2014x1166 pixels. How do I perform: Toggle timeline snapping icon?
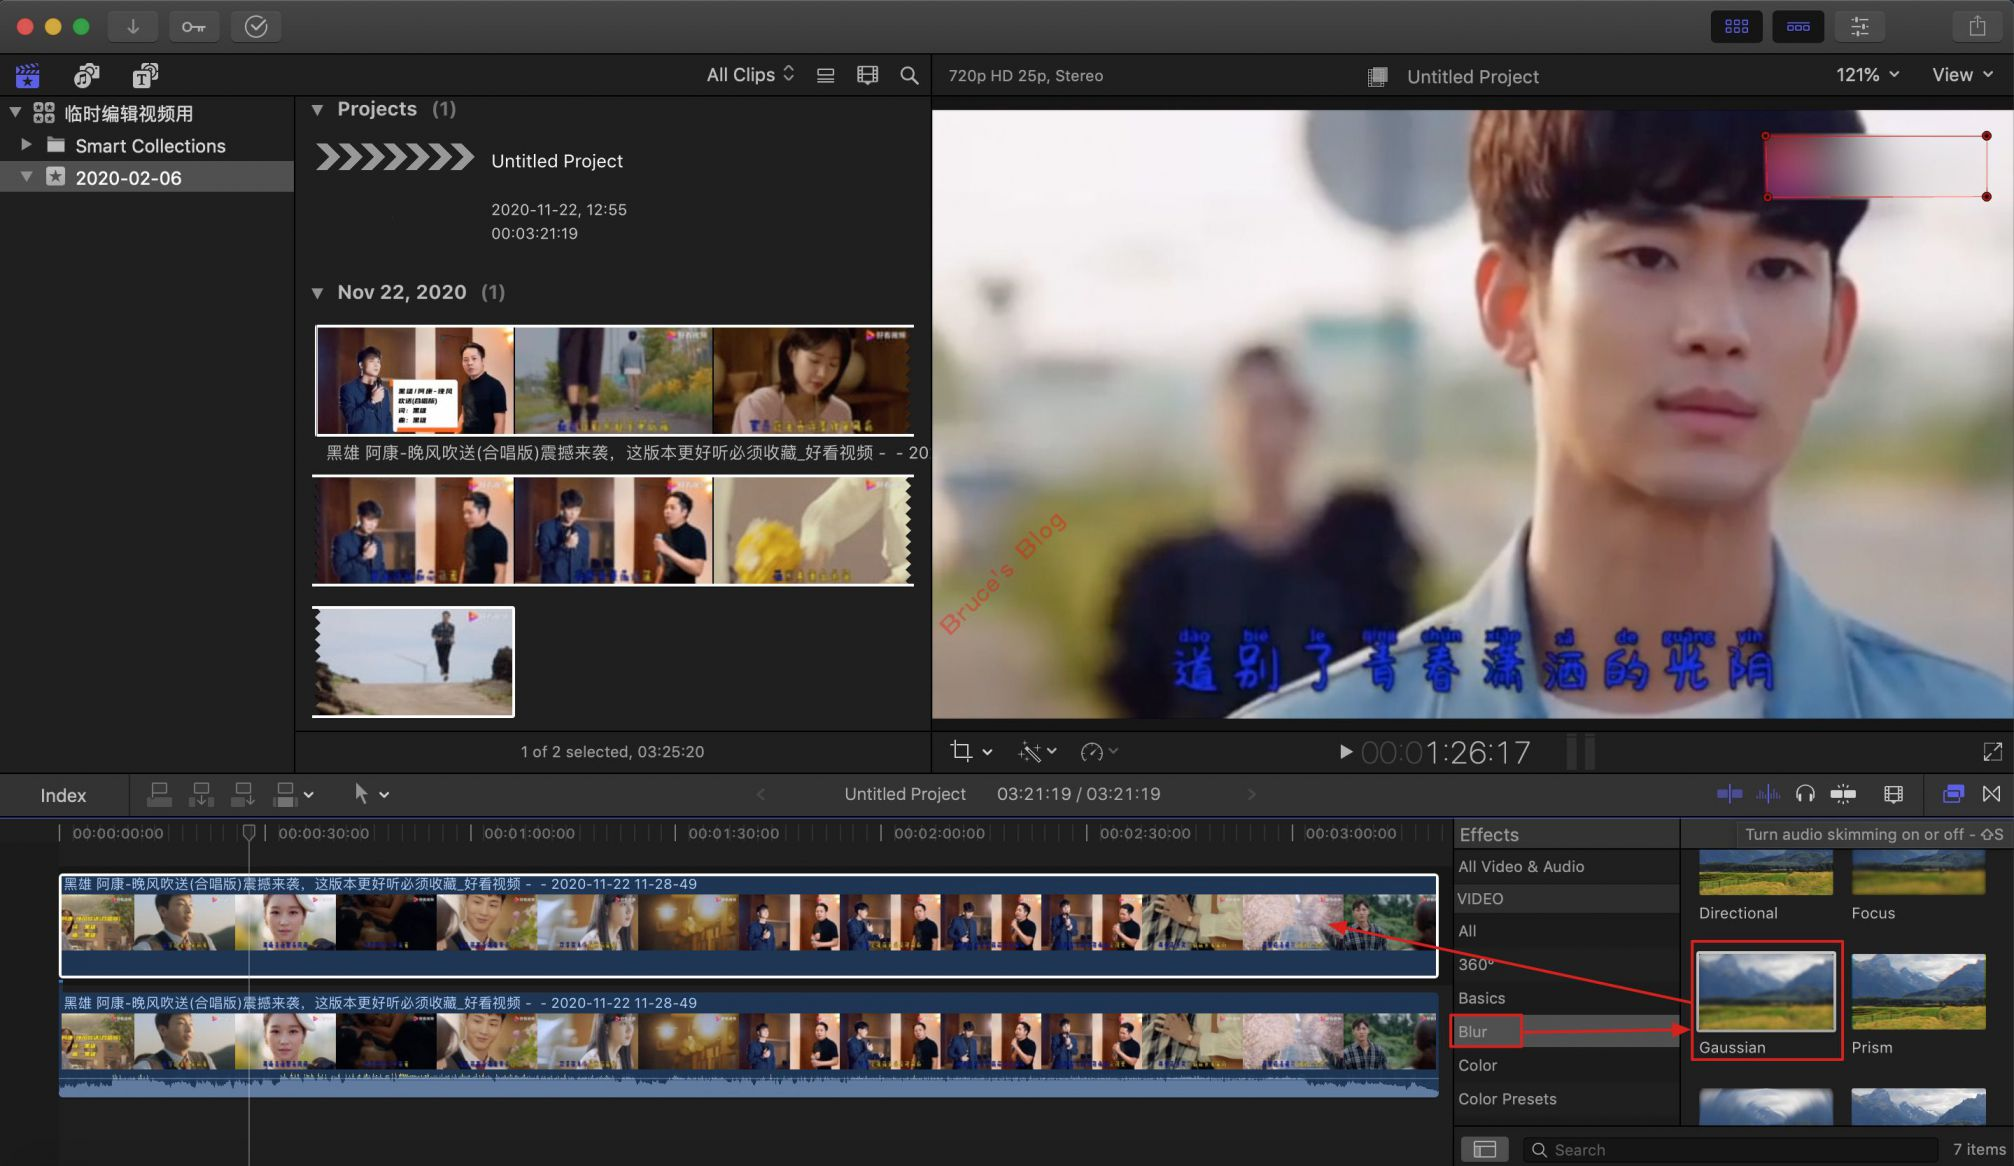pos(1843,794)
